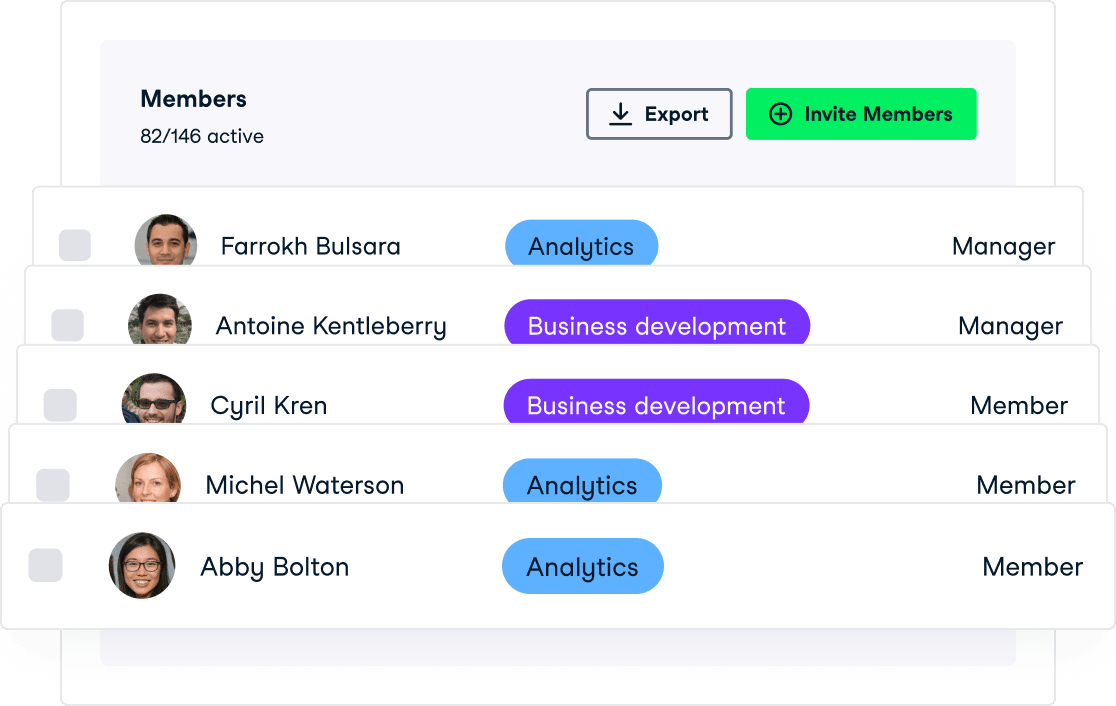
Task: Check the box next to Farrokh Bulsara
Action: (75, 244)
